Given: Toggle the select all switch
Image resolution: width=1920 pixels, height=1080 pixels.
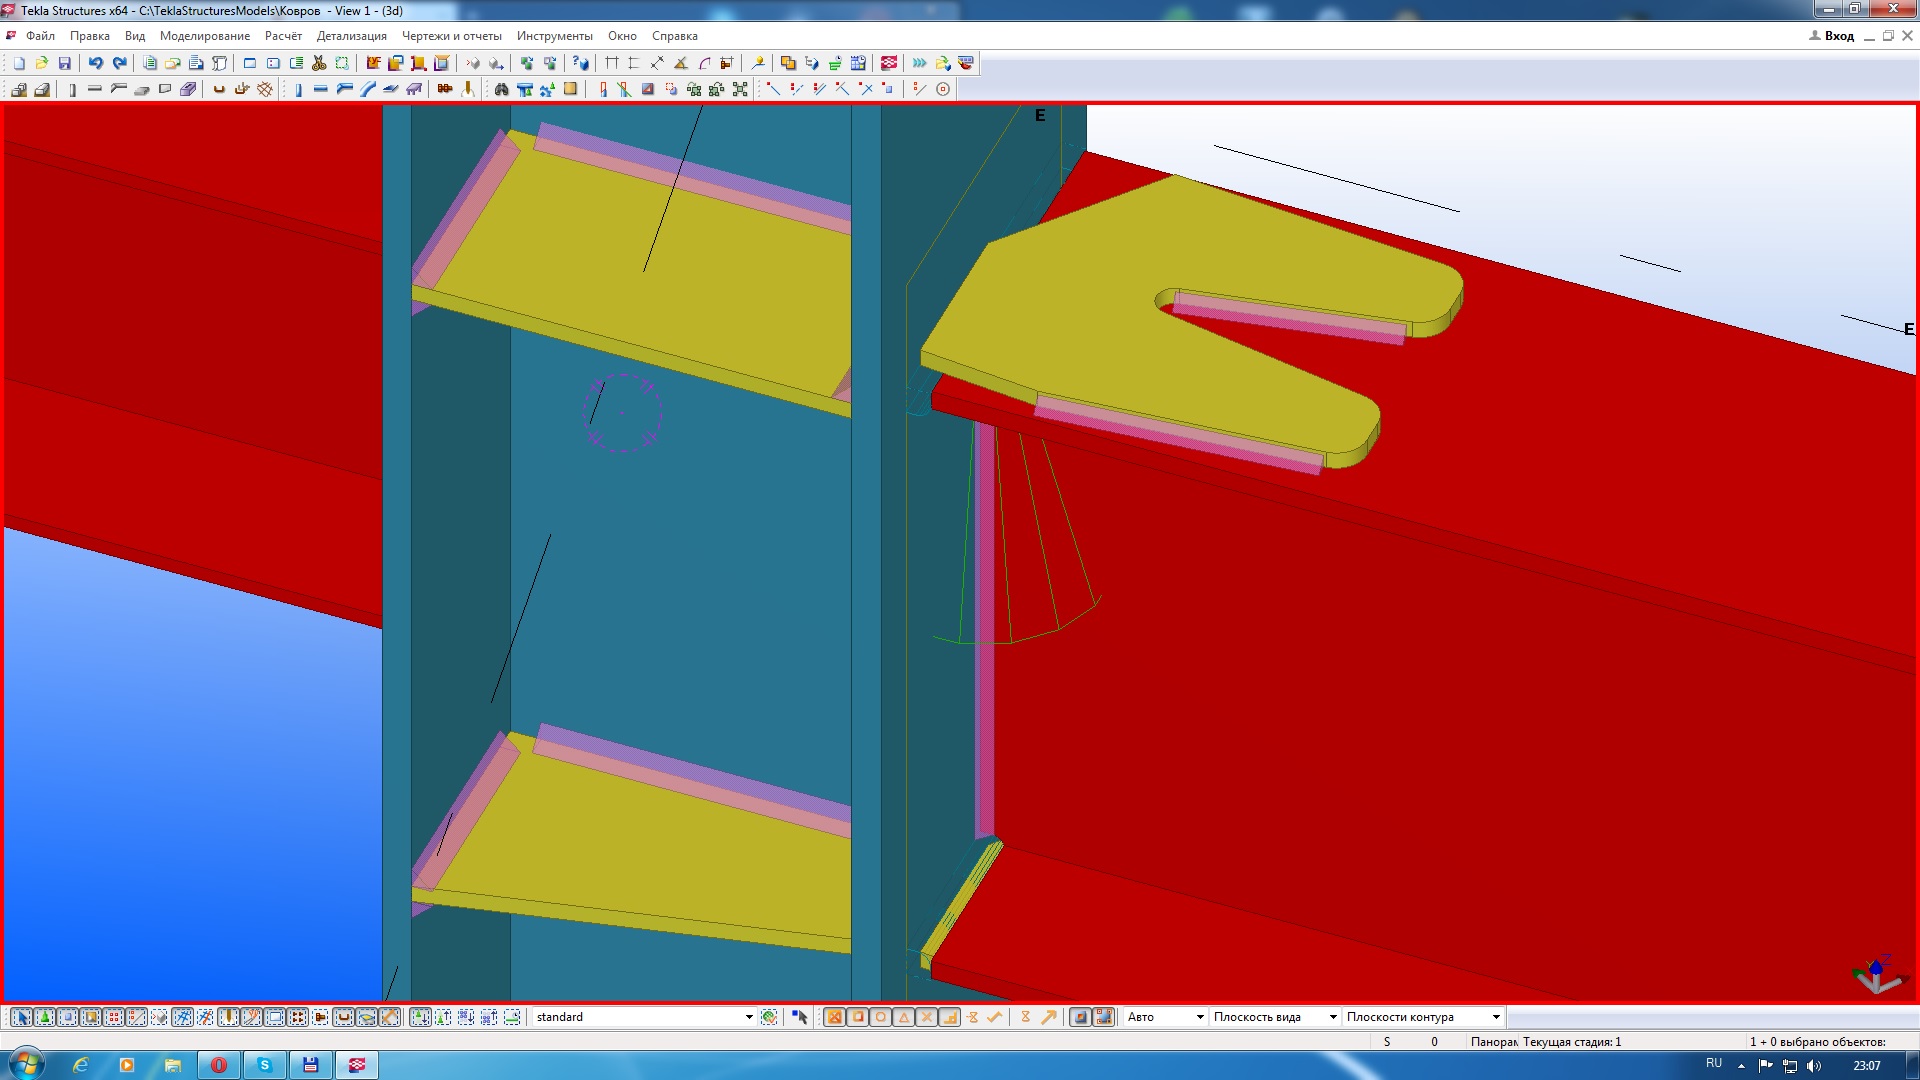Looking at the screenshot, I should [x=21, y=1017].
